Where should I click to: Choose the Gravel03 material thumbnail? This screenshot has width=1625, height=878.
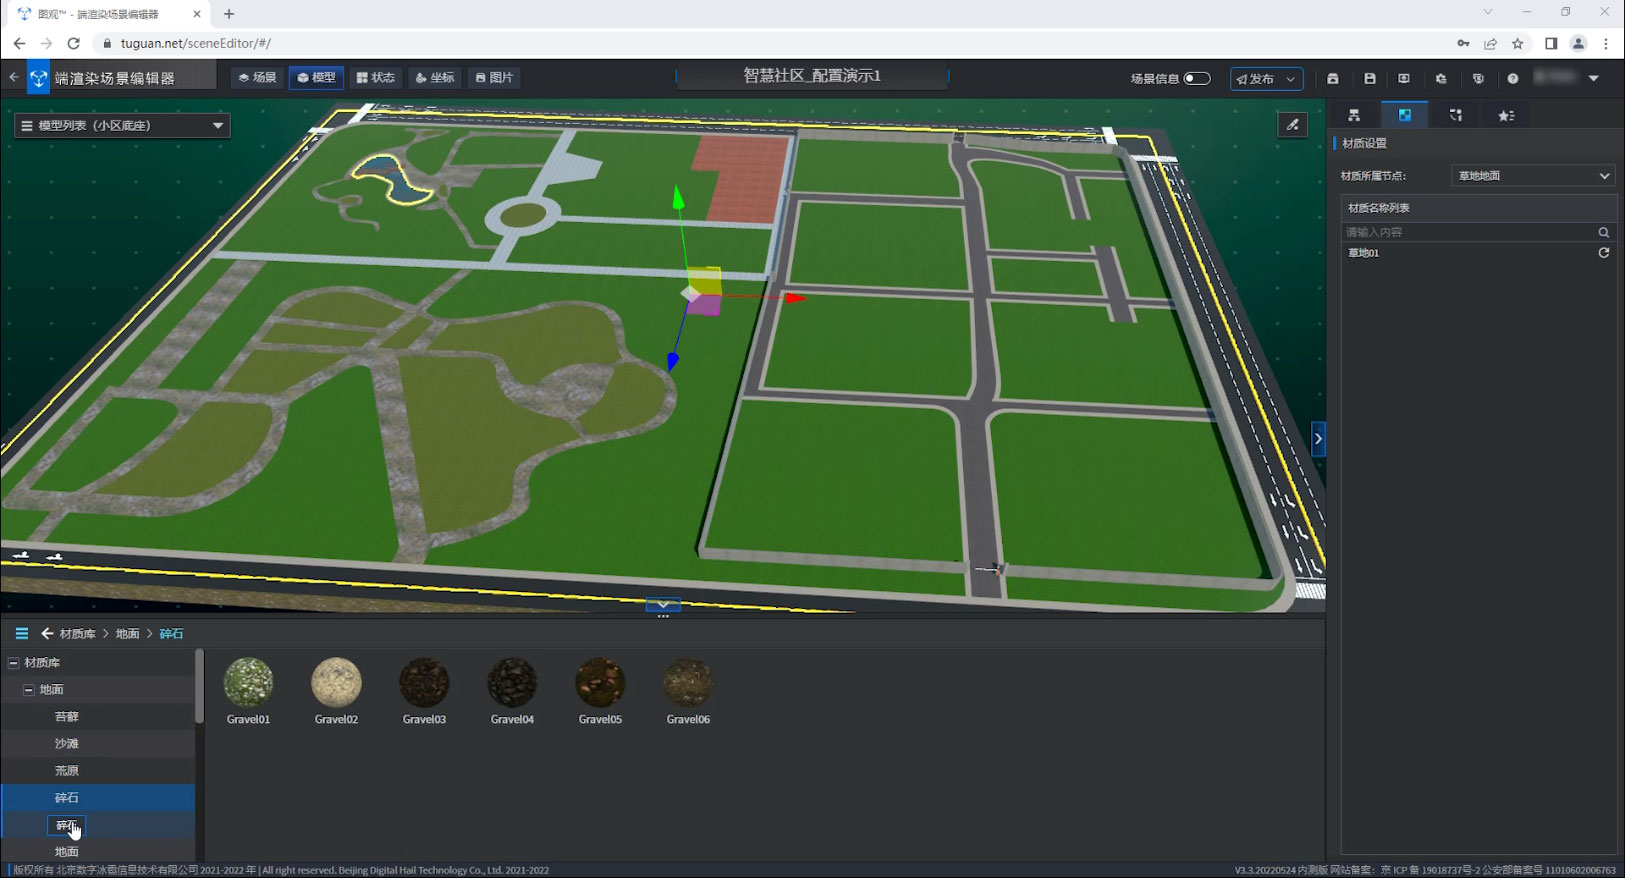coord(424,683)
